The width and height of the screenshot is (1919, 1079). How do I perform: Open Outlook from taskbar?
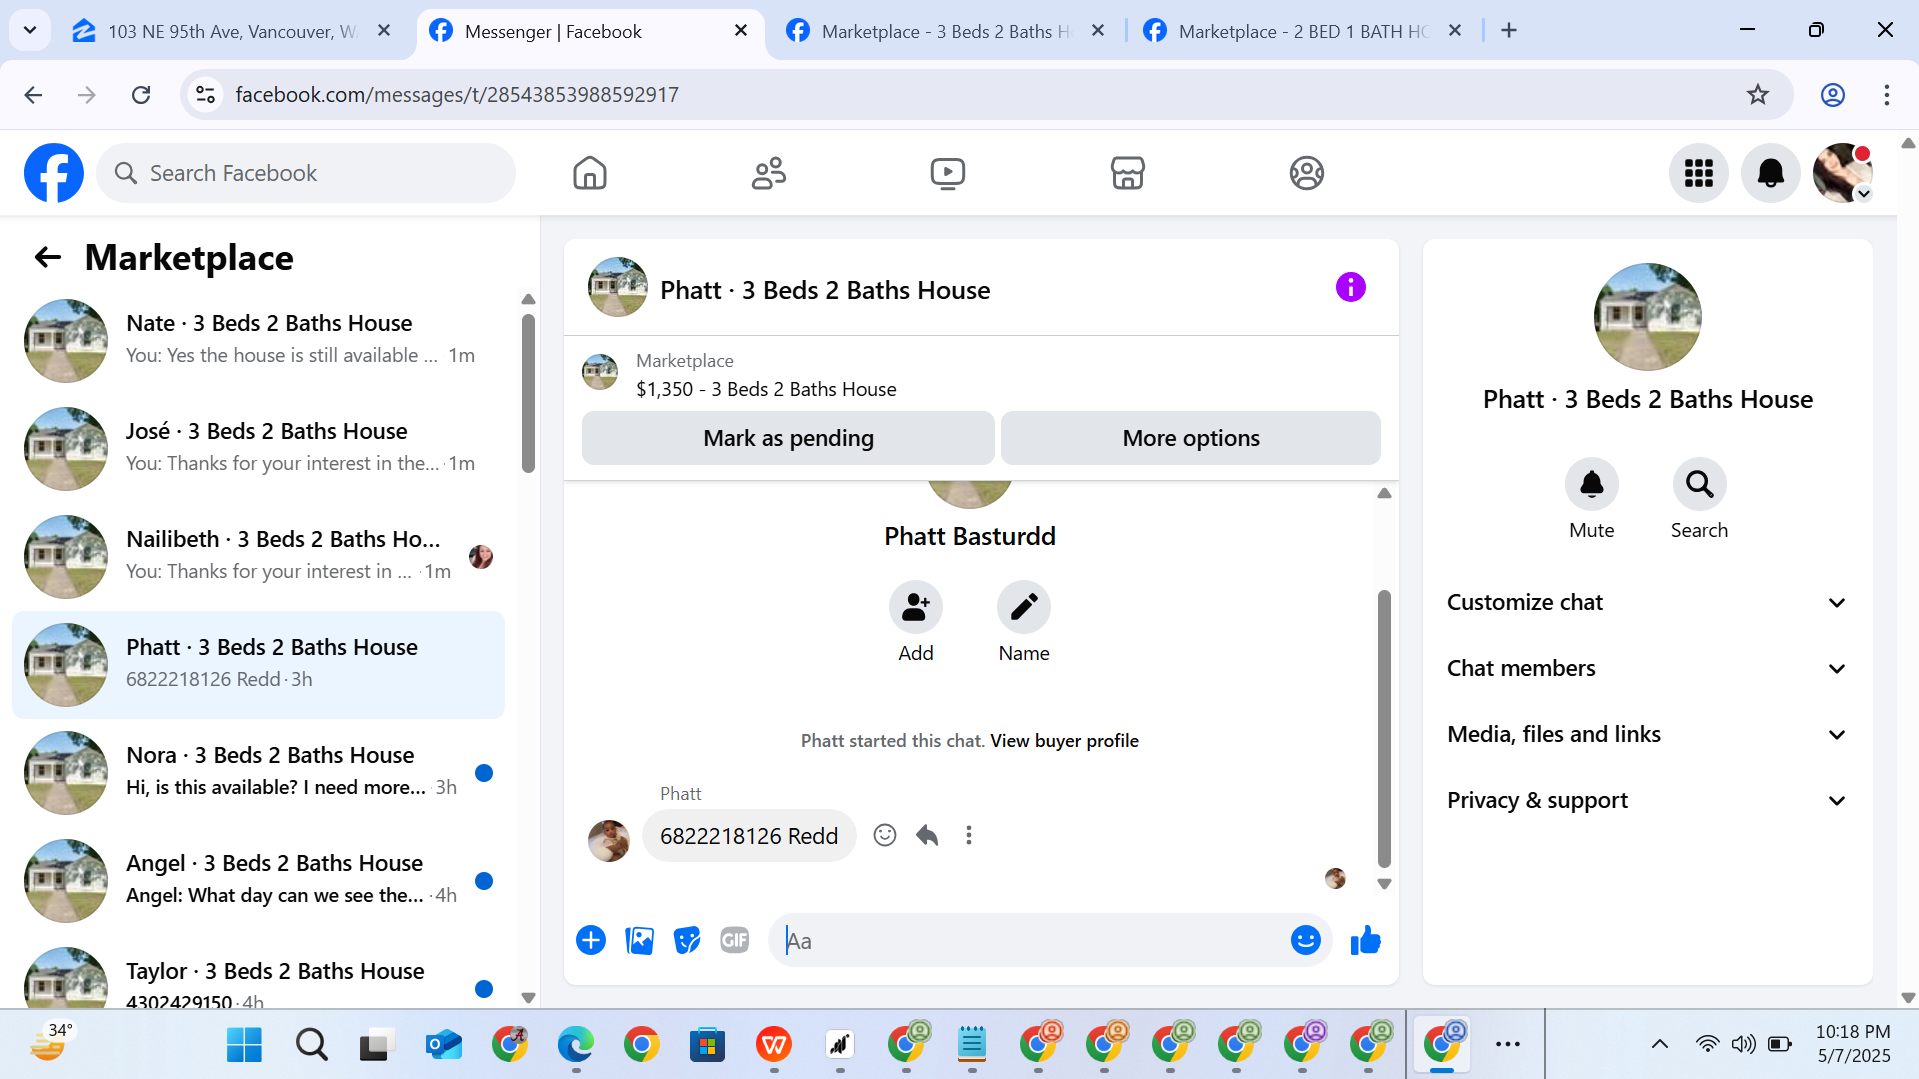[443, 1045]
